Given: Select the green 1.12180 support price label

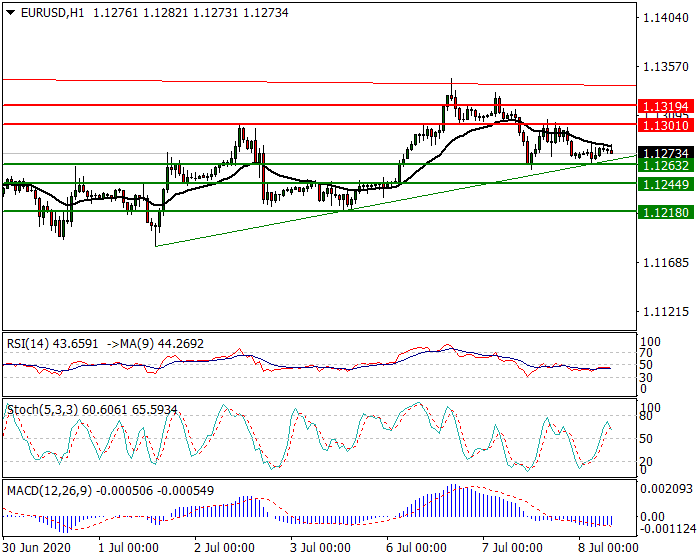Looking at the screenshot, I should 666,213.
